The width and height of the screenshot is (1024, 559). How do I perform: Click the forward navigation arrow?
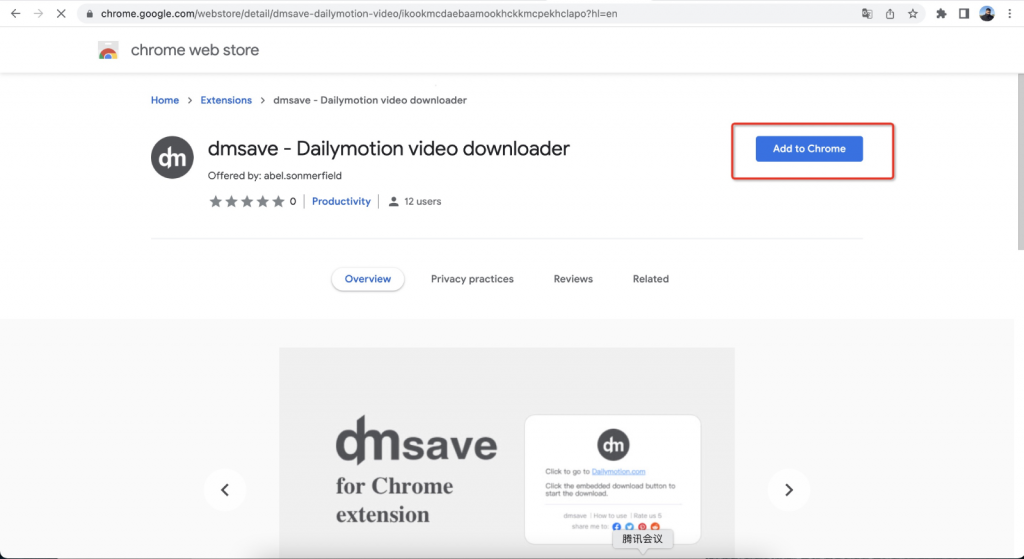coord(39,14)
